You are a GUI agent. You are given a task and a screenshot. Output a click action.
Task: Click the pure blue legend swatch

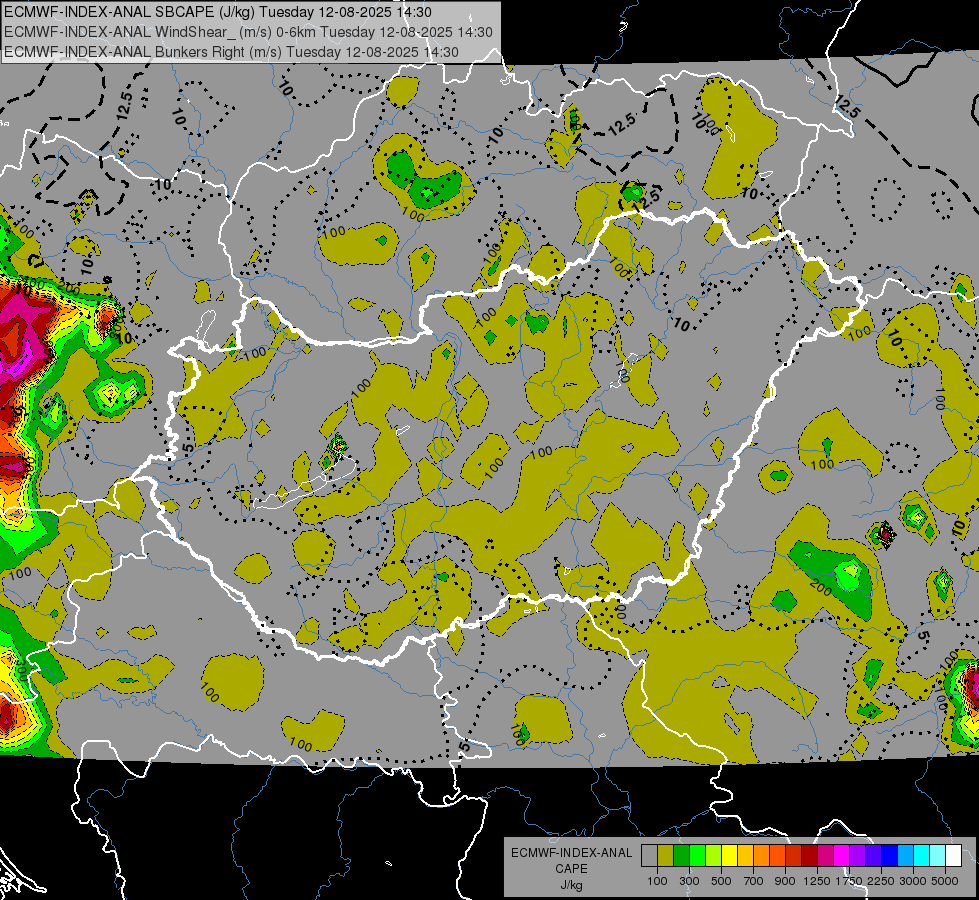(890, 856)
